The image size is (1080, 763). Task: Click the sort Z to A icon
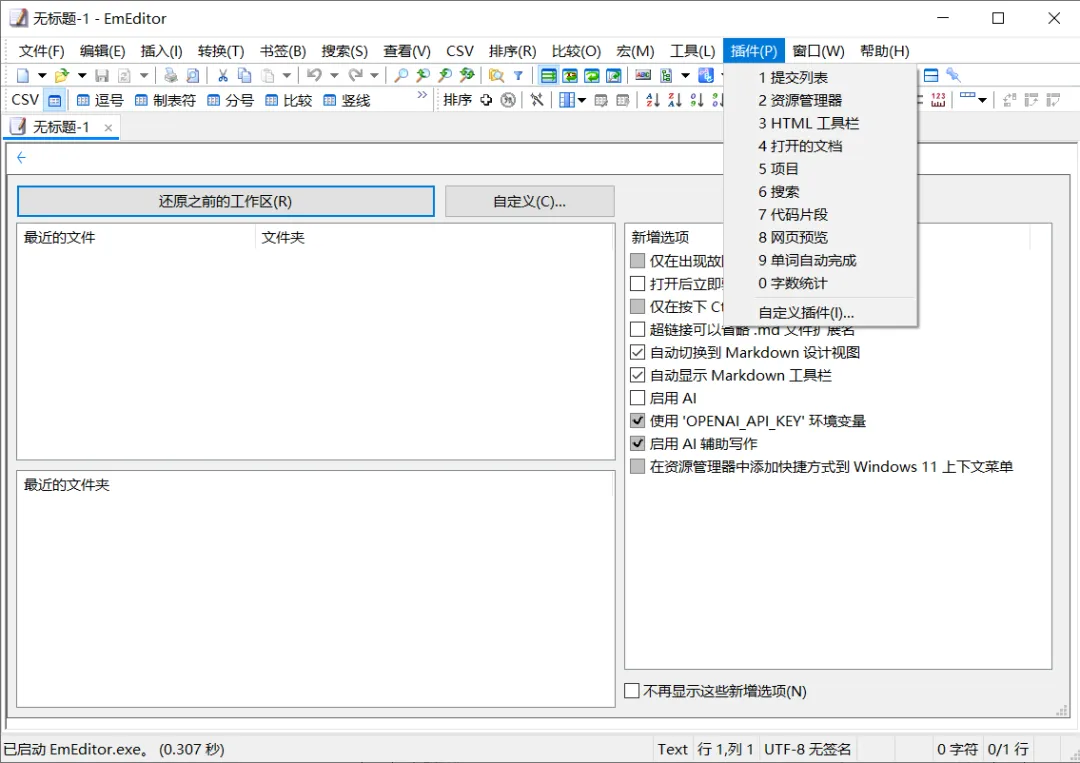674,101
